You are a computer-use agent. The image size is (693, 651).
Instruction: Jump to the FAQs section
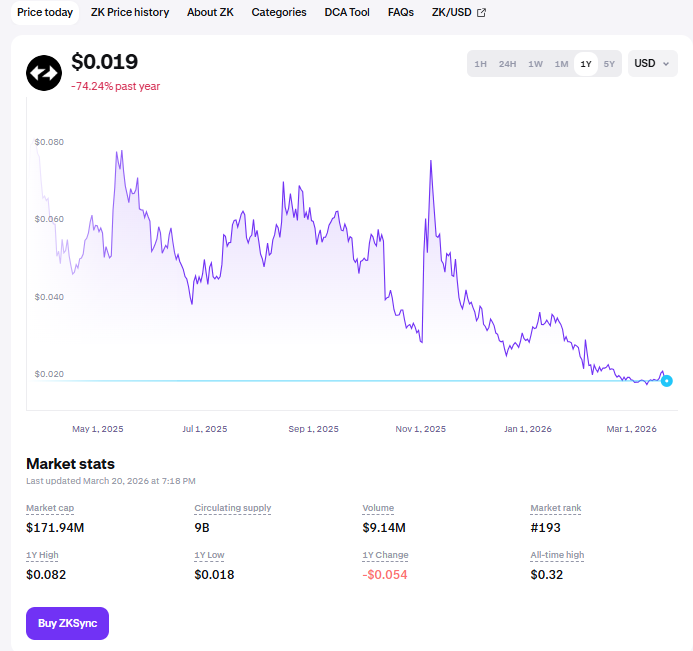401,13
